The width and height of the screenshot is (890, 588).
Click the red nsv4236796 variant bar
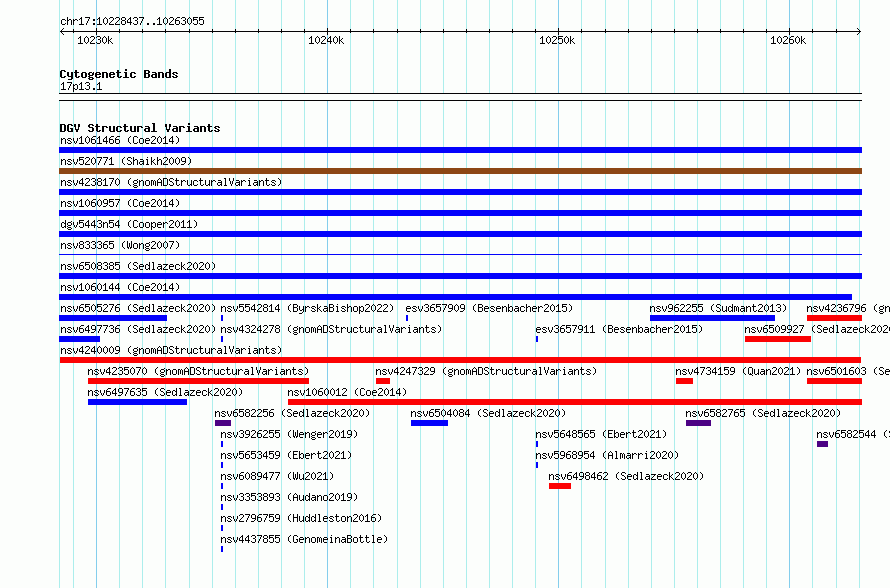click(834, 318)
